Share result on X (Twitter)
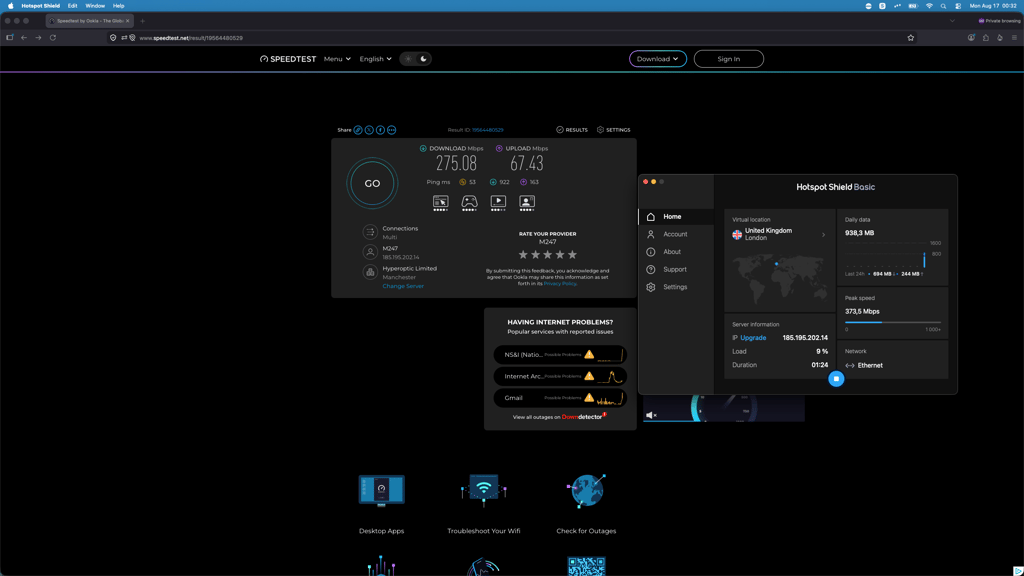This screenshot has height=576, width=1024. pos(369,130)
